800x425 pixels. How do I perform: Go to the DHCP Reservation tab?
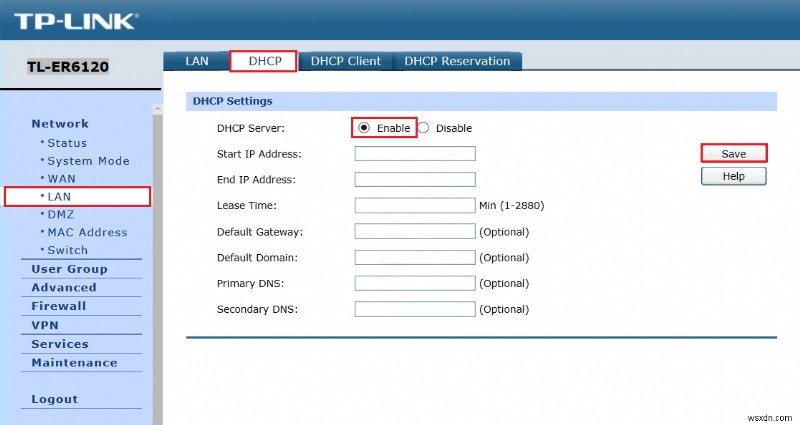457,61
